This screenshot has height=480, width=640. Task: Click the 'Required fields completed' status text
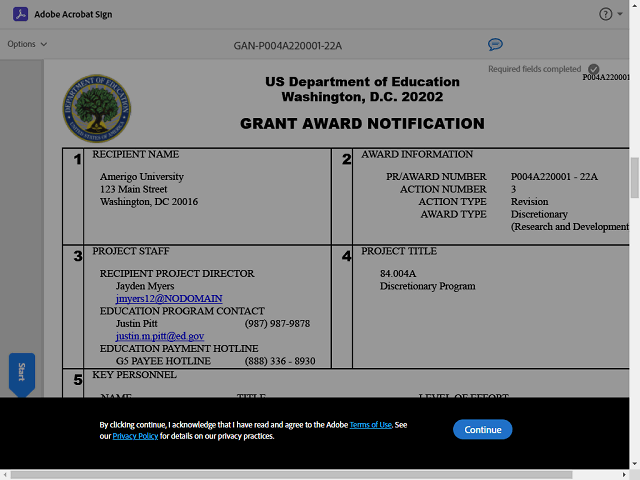click(534, 69)
